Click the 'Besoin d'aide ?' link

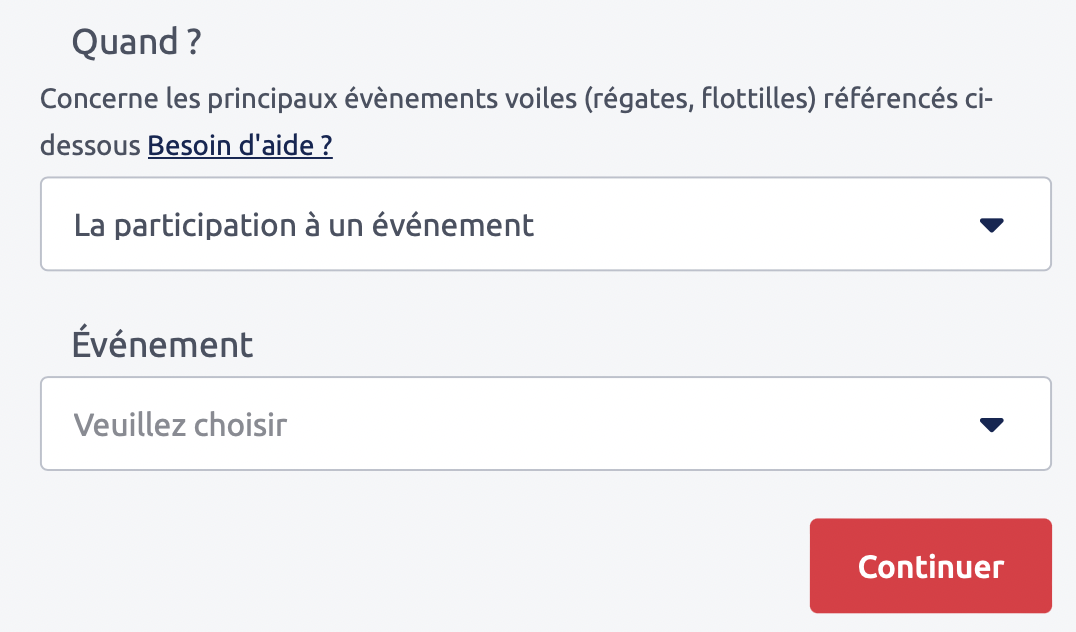240,146
